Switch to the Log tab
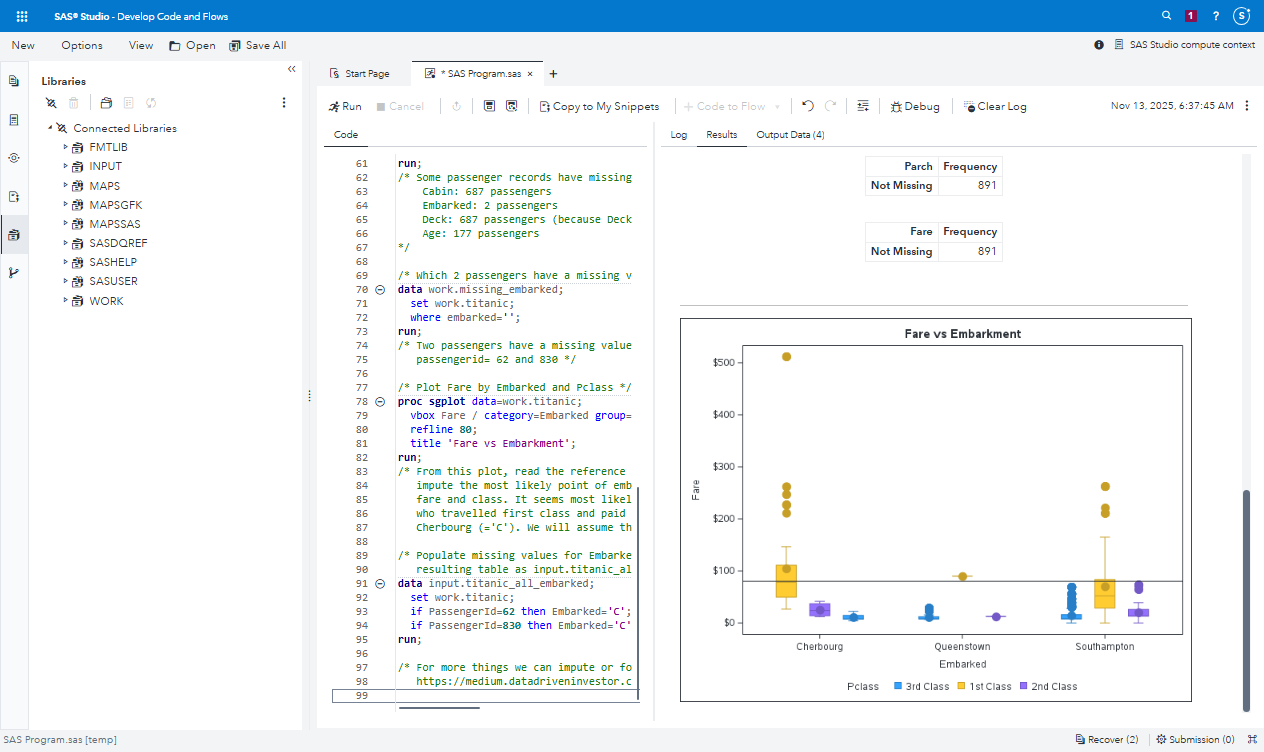This screenshot has width=1264, height=752. coord(678,135)
